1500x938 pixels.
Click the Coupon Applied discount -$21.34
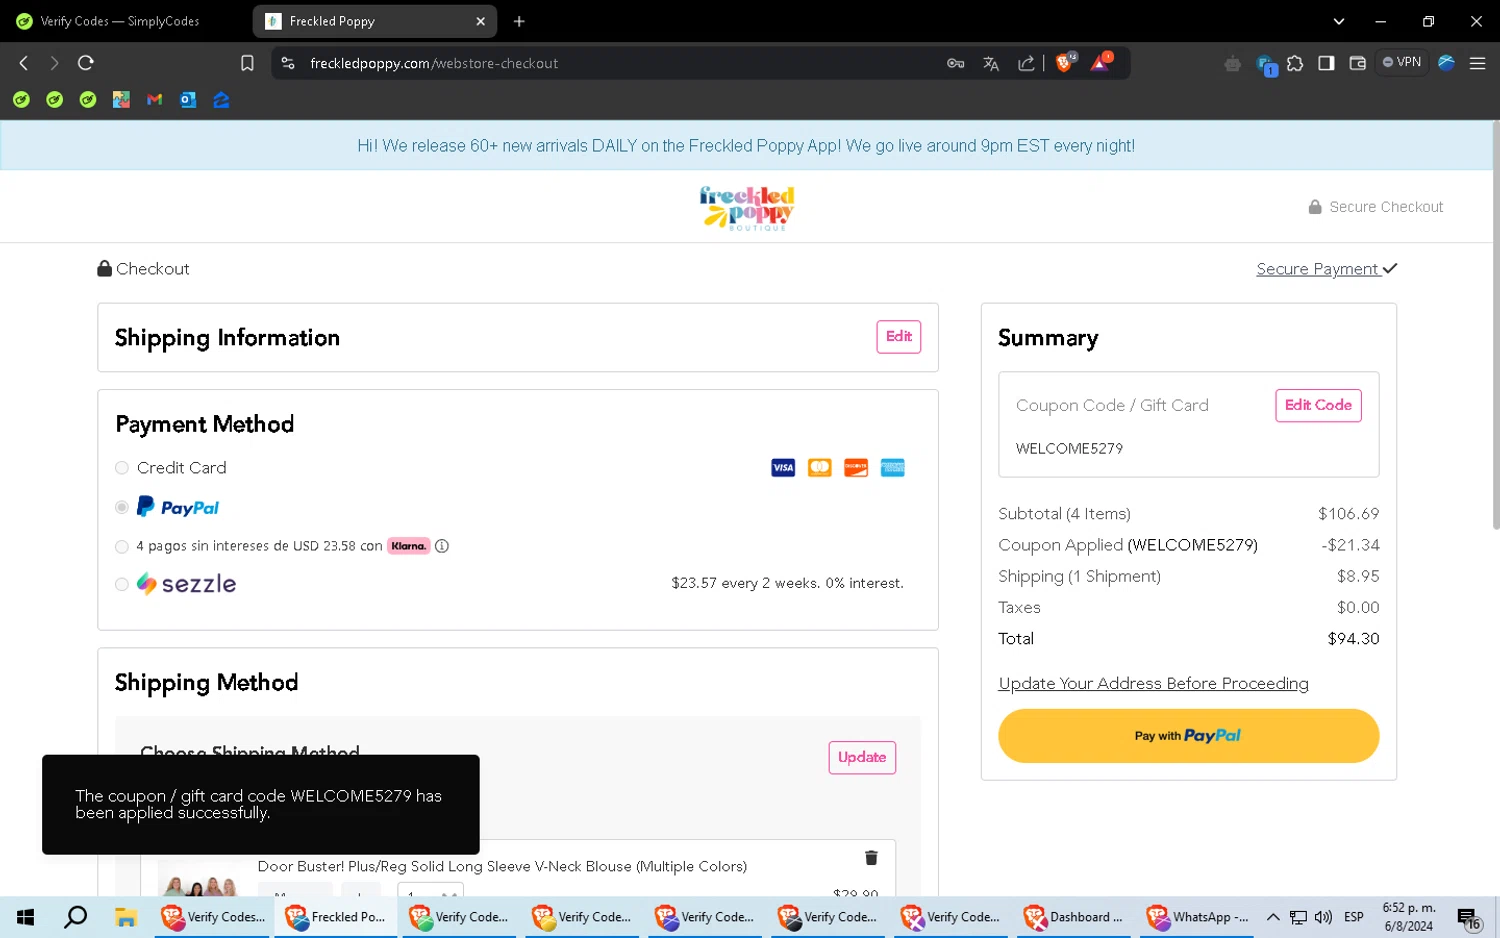[x=1350, y=545]
